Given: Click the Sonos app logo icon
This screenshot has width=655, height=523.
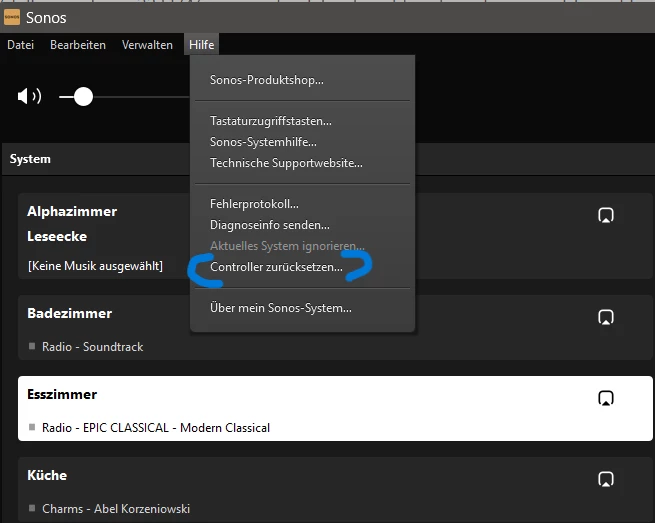Looking at the screenshot, I should 12,17.
